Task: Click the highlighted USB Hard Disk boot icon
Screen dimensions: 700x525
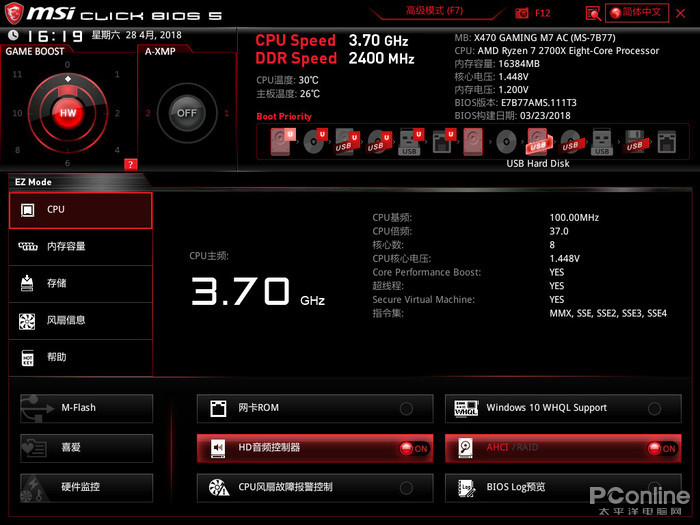Action: click(x=538, y=142)
